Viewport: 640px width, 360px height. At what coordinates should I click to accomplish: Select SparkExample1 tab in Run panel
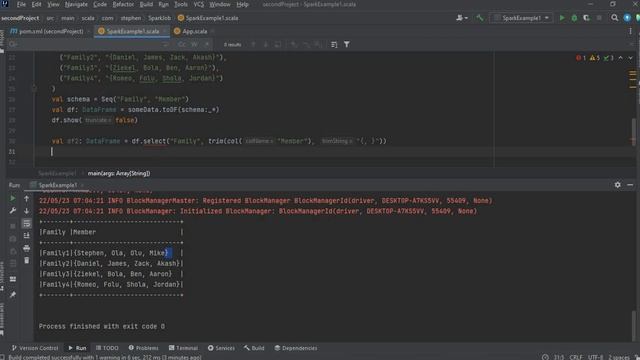tap(57, 185)
